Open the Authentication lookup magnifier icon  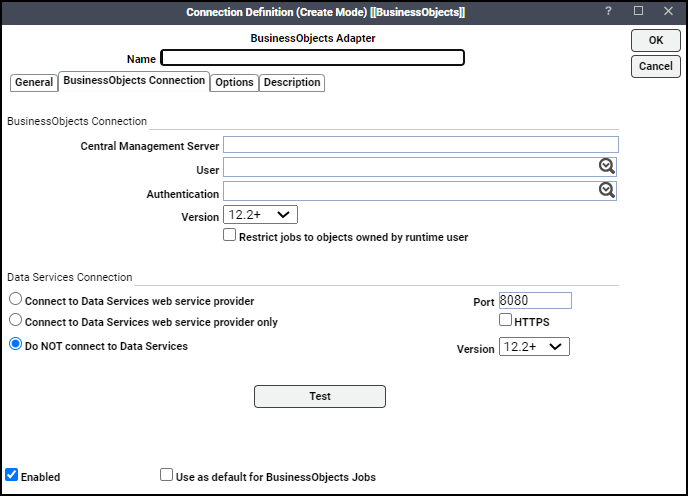(x=607, y=190)
